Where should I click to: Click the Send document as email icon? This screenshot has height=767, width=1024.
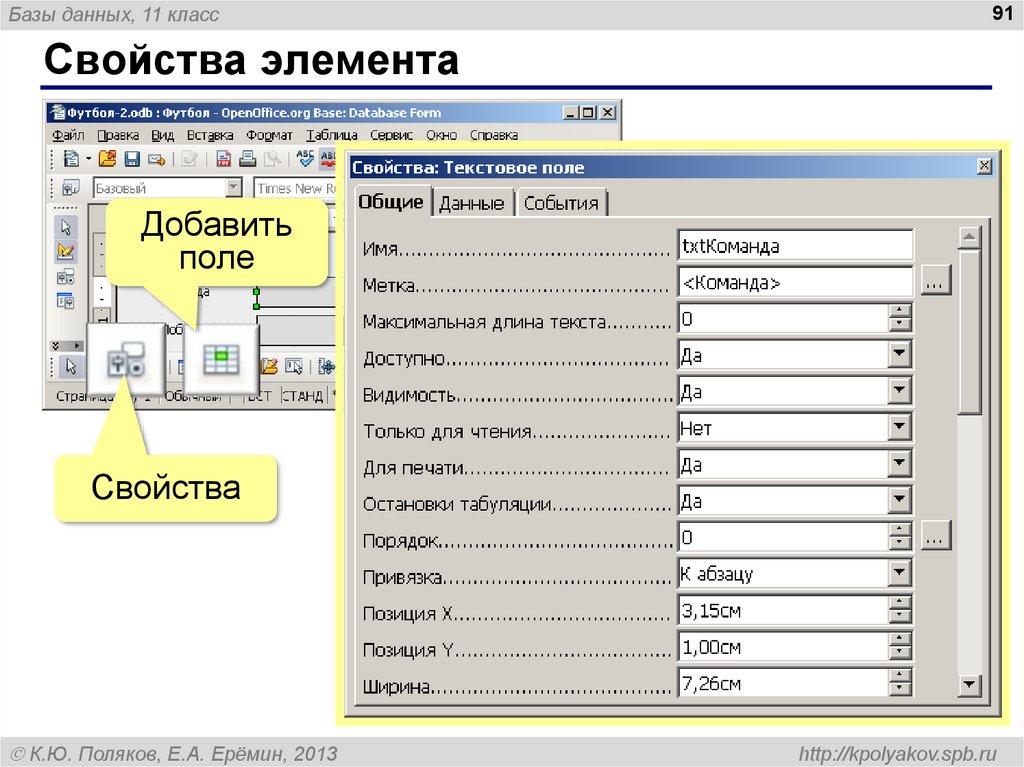click(154, 158)
